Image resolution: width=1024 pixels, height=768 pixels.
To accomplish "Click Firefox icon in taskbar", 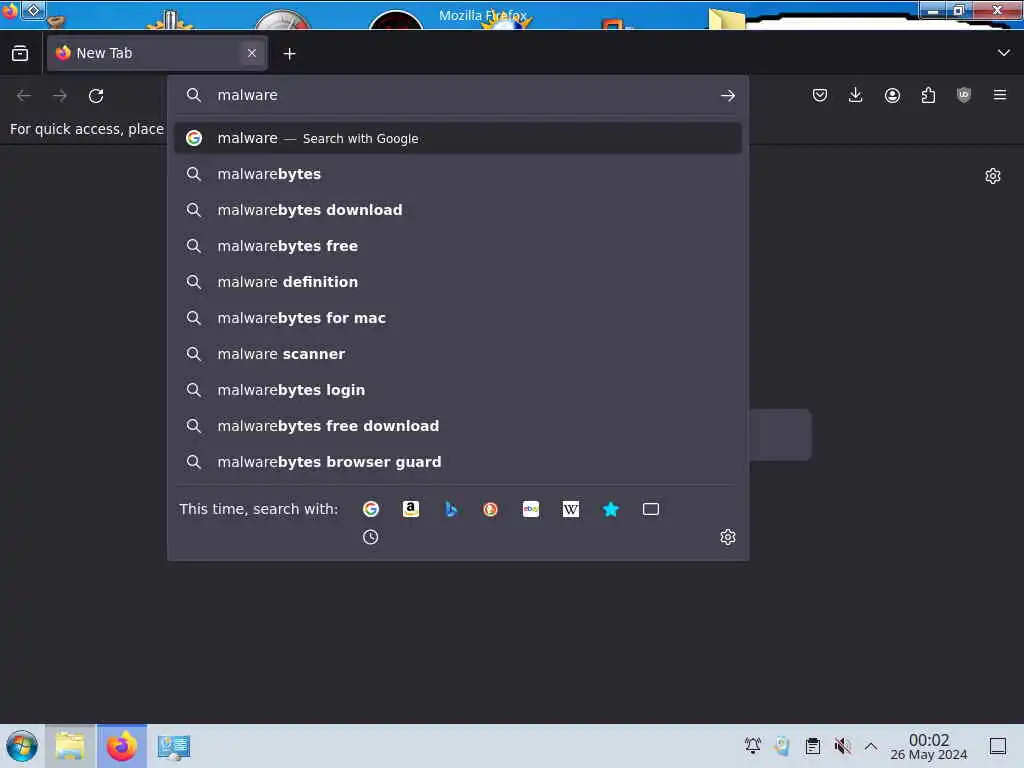I will pyautogui.click(x=122, y=746).
